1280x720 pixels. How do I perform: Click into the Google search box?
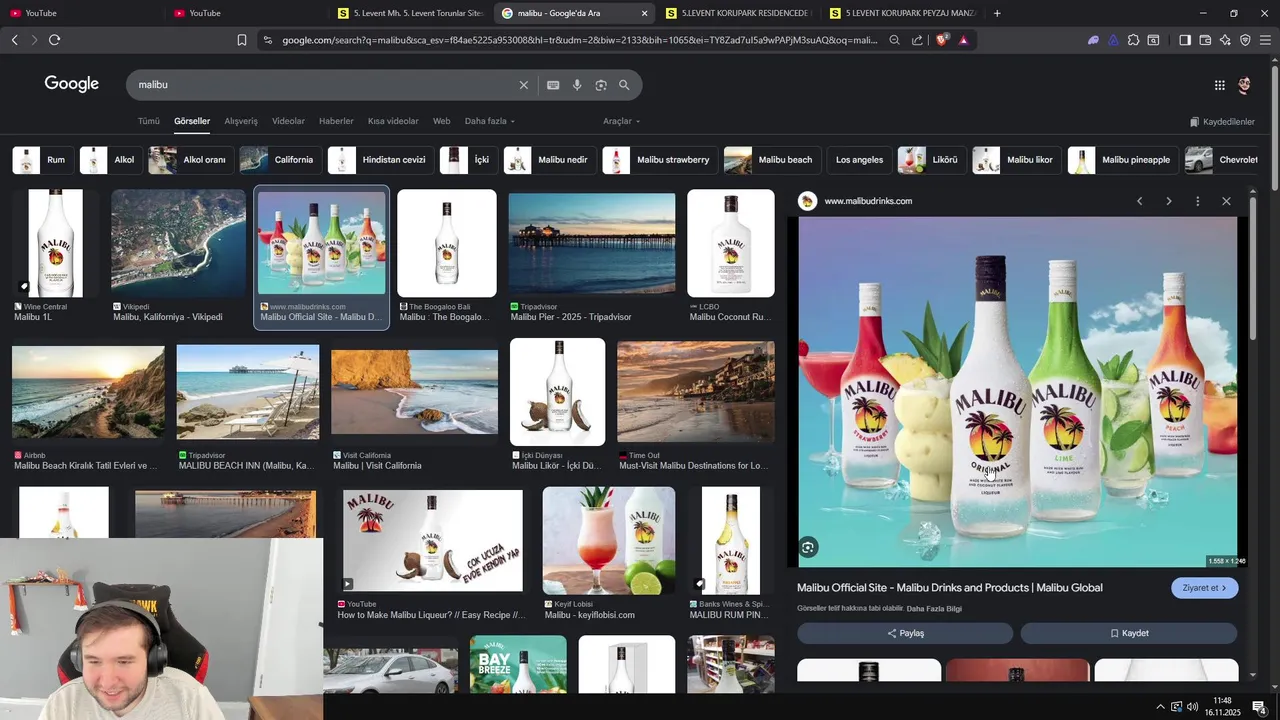click(325, 85)
